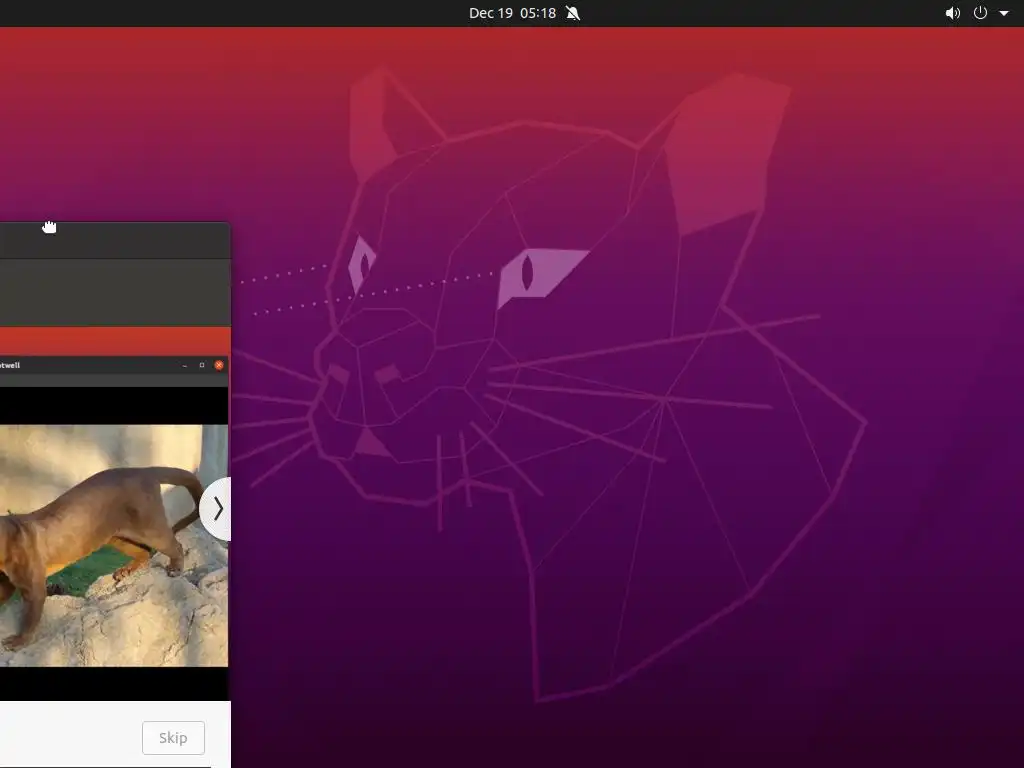Open the clock and calendar panel
The image size is (1024, 768).
tap(512, 13)
